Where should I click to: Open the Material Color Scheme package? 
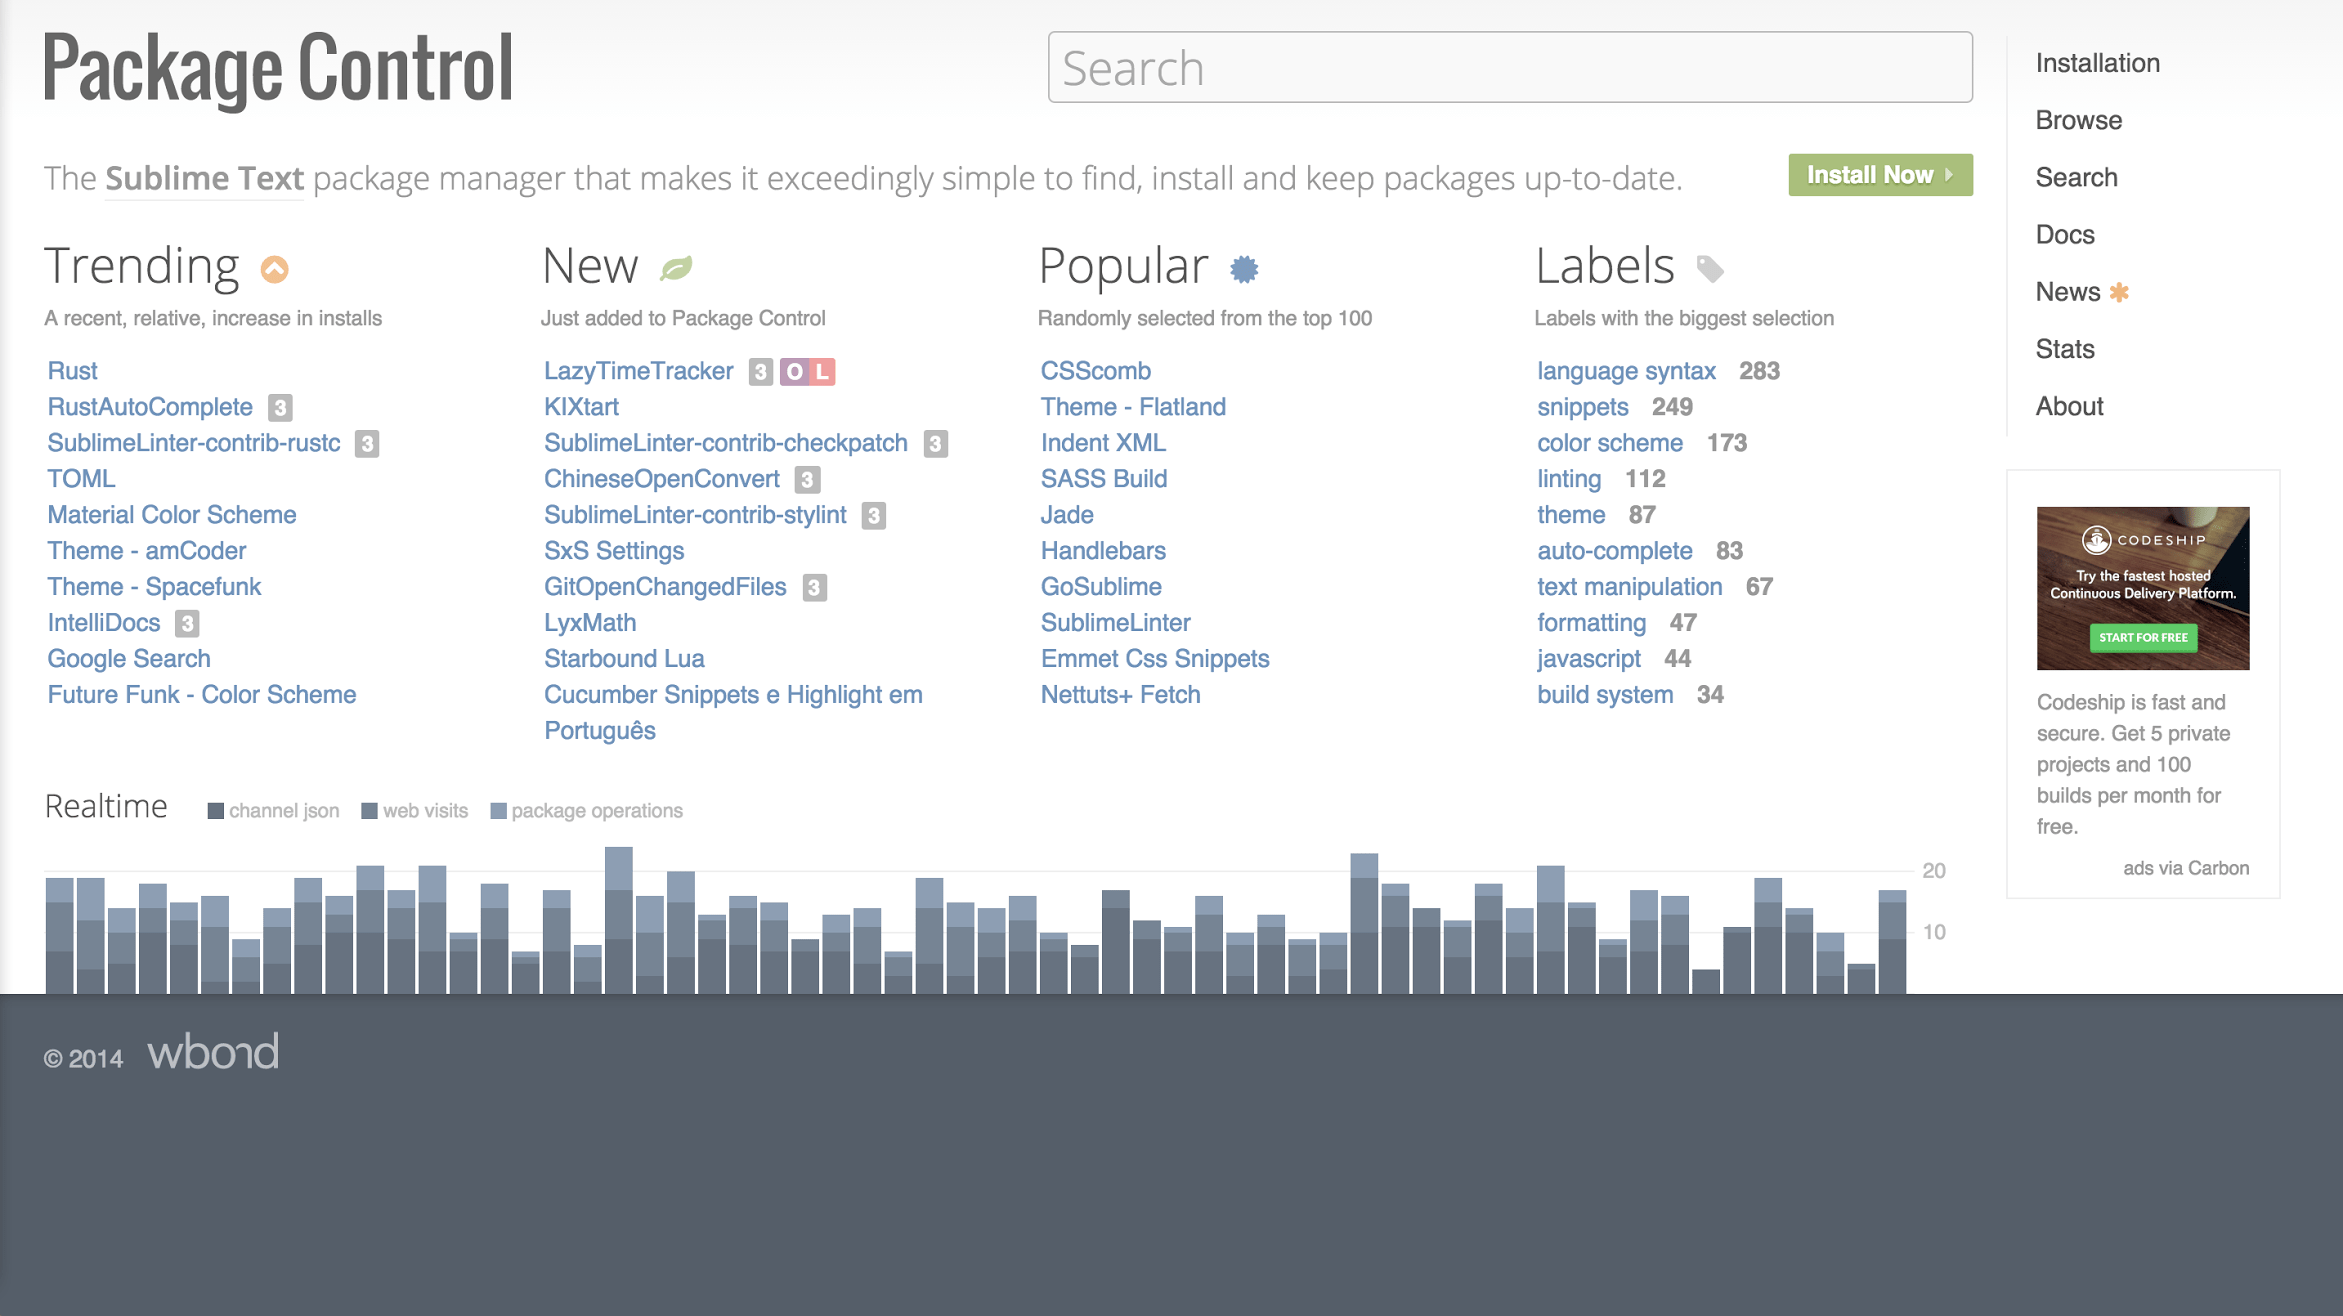point(171,515)
